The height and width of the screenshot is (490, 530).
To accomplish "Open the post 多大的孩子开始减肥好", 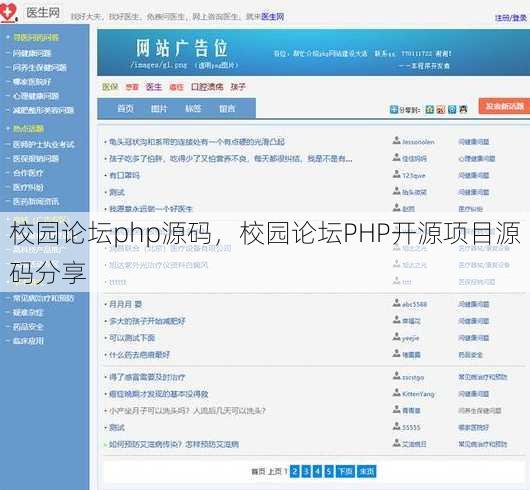I will 147,321.
